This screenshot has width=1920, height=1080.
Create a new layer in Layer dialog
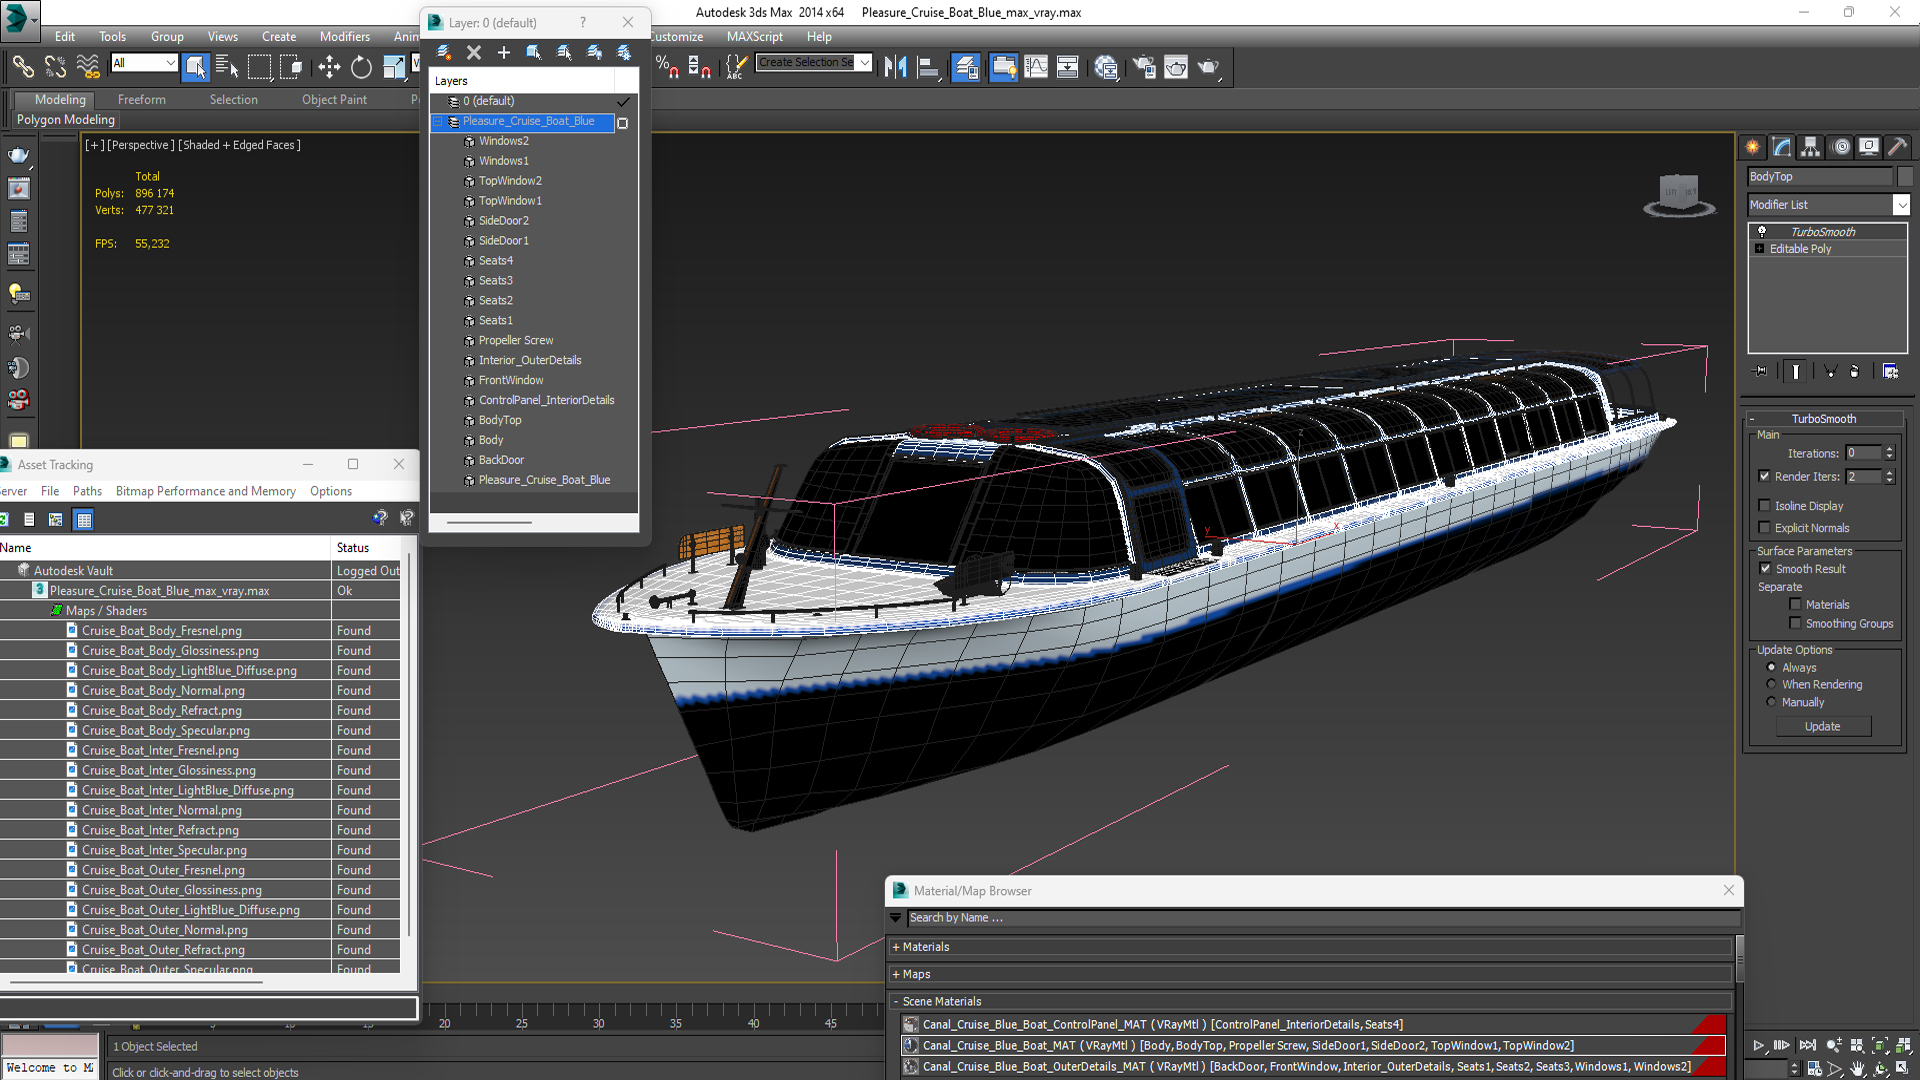point(444,52)
